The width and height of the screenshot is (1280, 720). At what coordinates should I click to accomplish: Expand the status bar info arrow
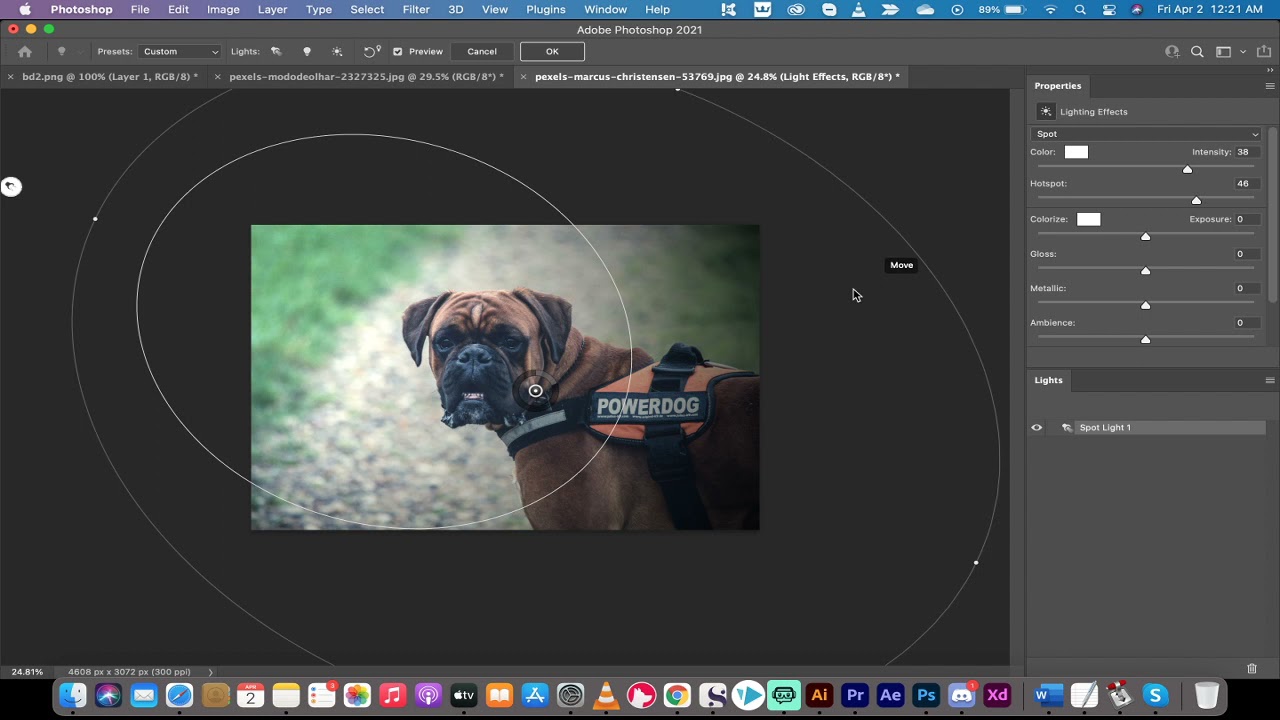tap(210, 672)
